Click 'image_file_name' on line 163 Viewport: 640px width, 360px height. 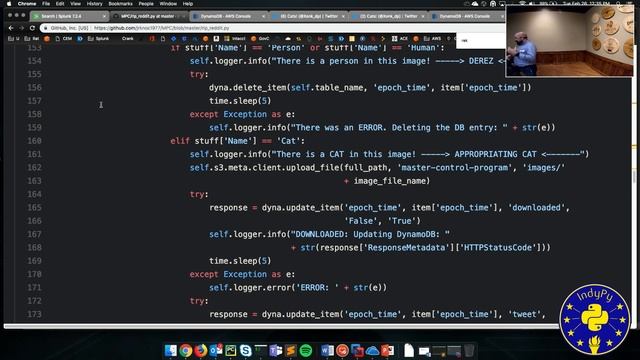[389, 181]
